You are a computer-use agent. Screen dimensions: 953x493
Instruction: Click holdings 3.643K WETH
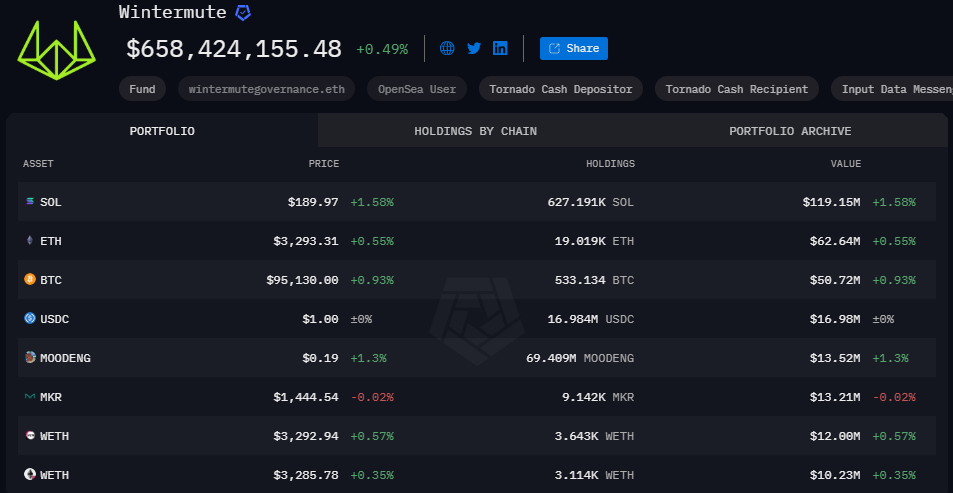pyautogui.click(x=594, y=436)
